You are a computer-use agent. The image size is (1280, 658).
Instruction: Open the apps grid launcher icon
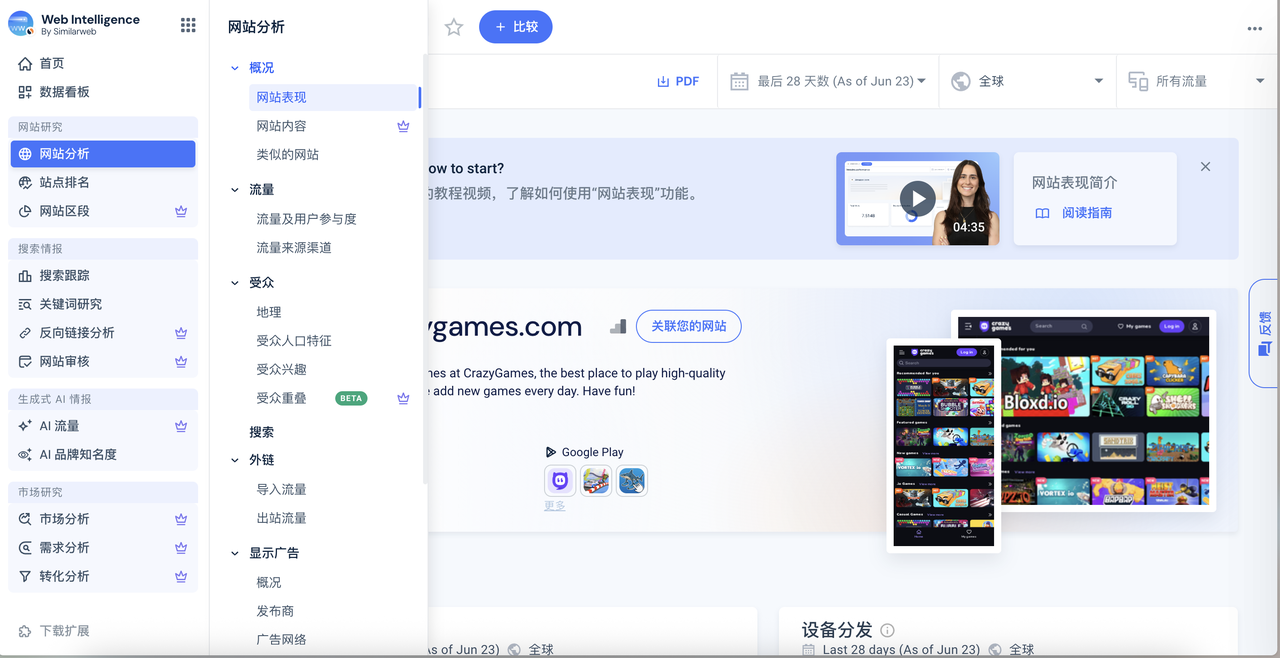coord(188,25)
